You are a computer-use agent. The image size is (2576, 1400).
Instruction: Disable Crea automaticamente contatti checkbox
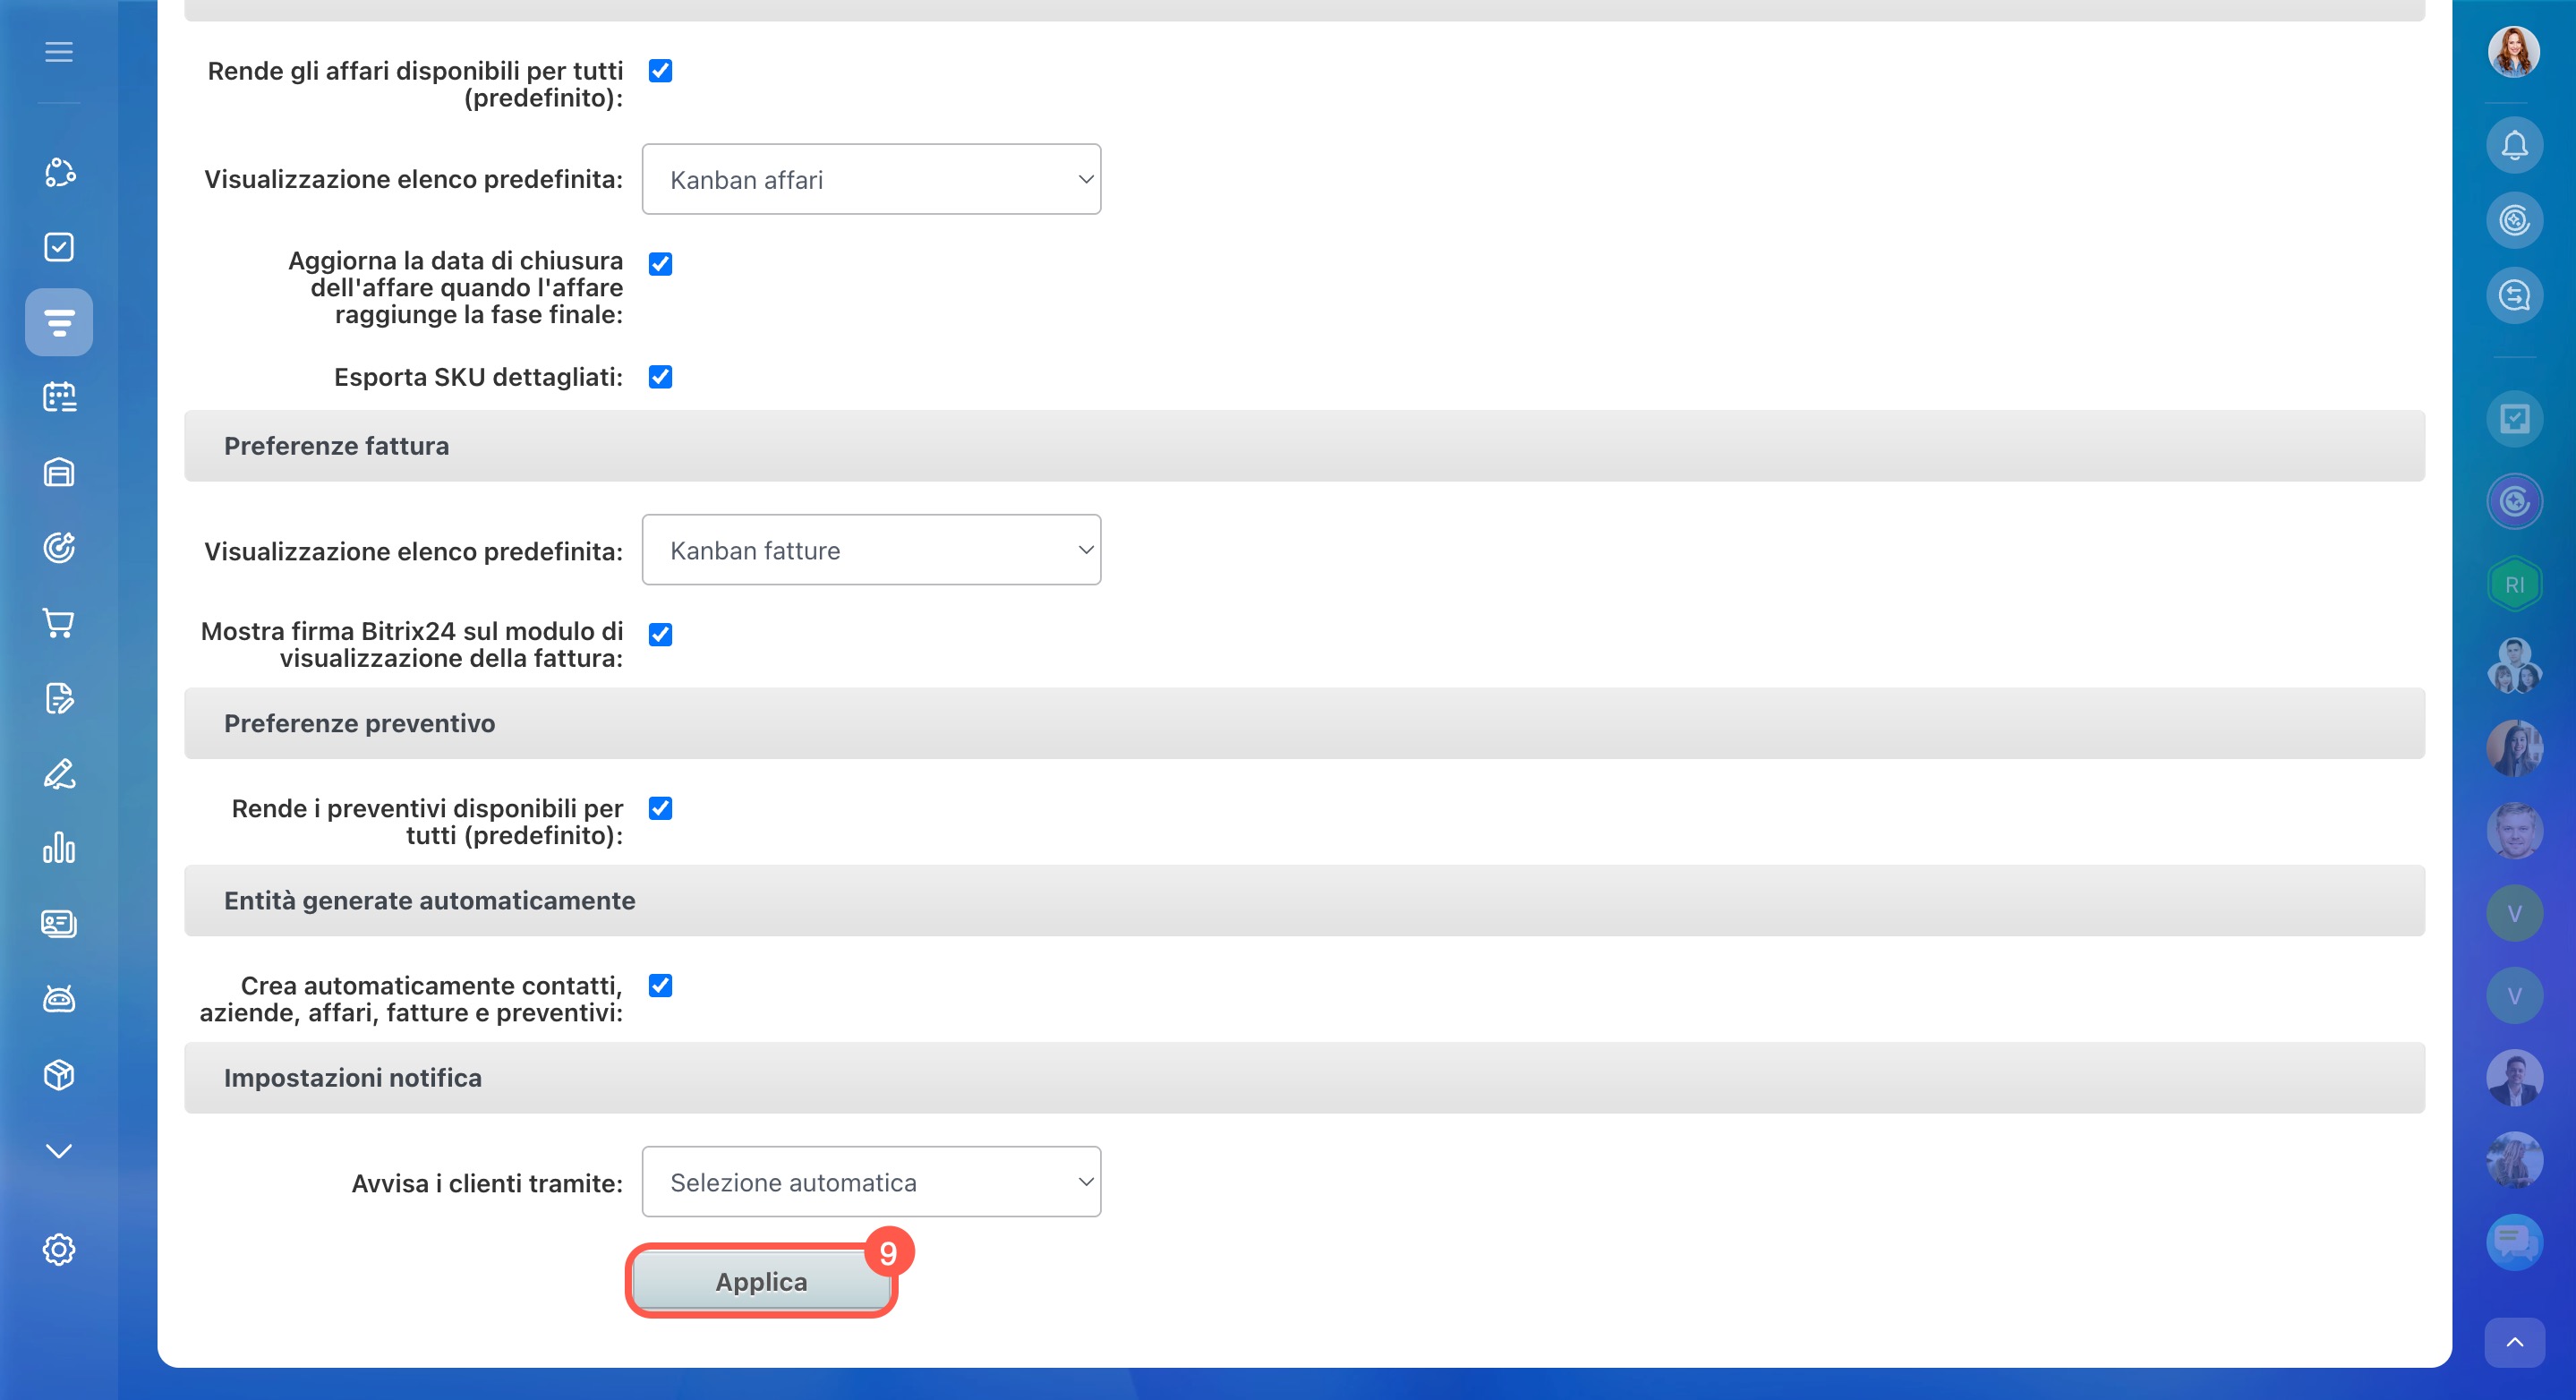click(x=660, y=986)
